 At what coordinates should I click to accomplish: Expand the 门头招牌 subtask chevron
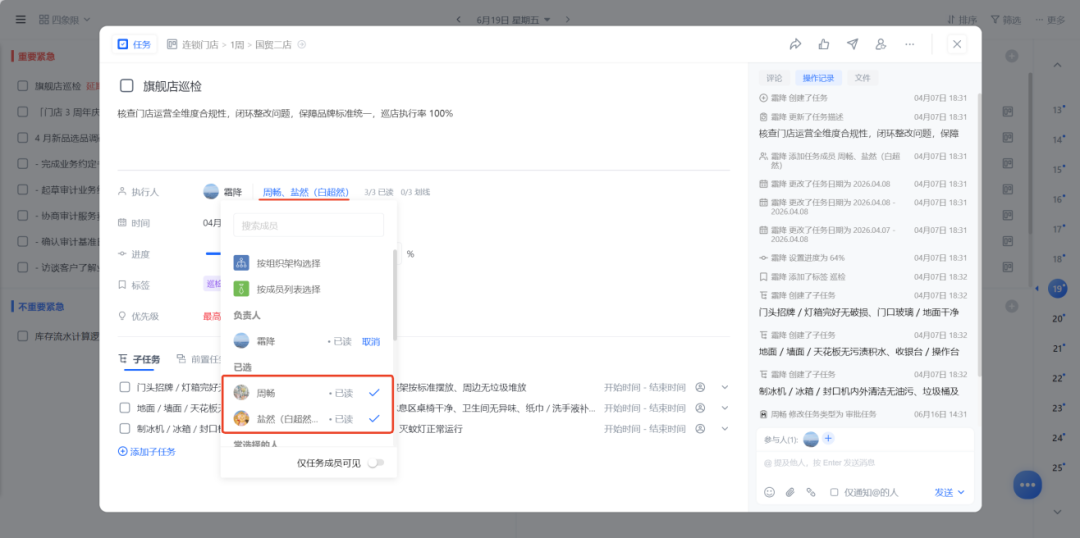[x=725, y=387]
